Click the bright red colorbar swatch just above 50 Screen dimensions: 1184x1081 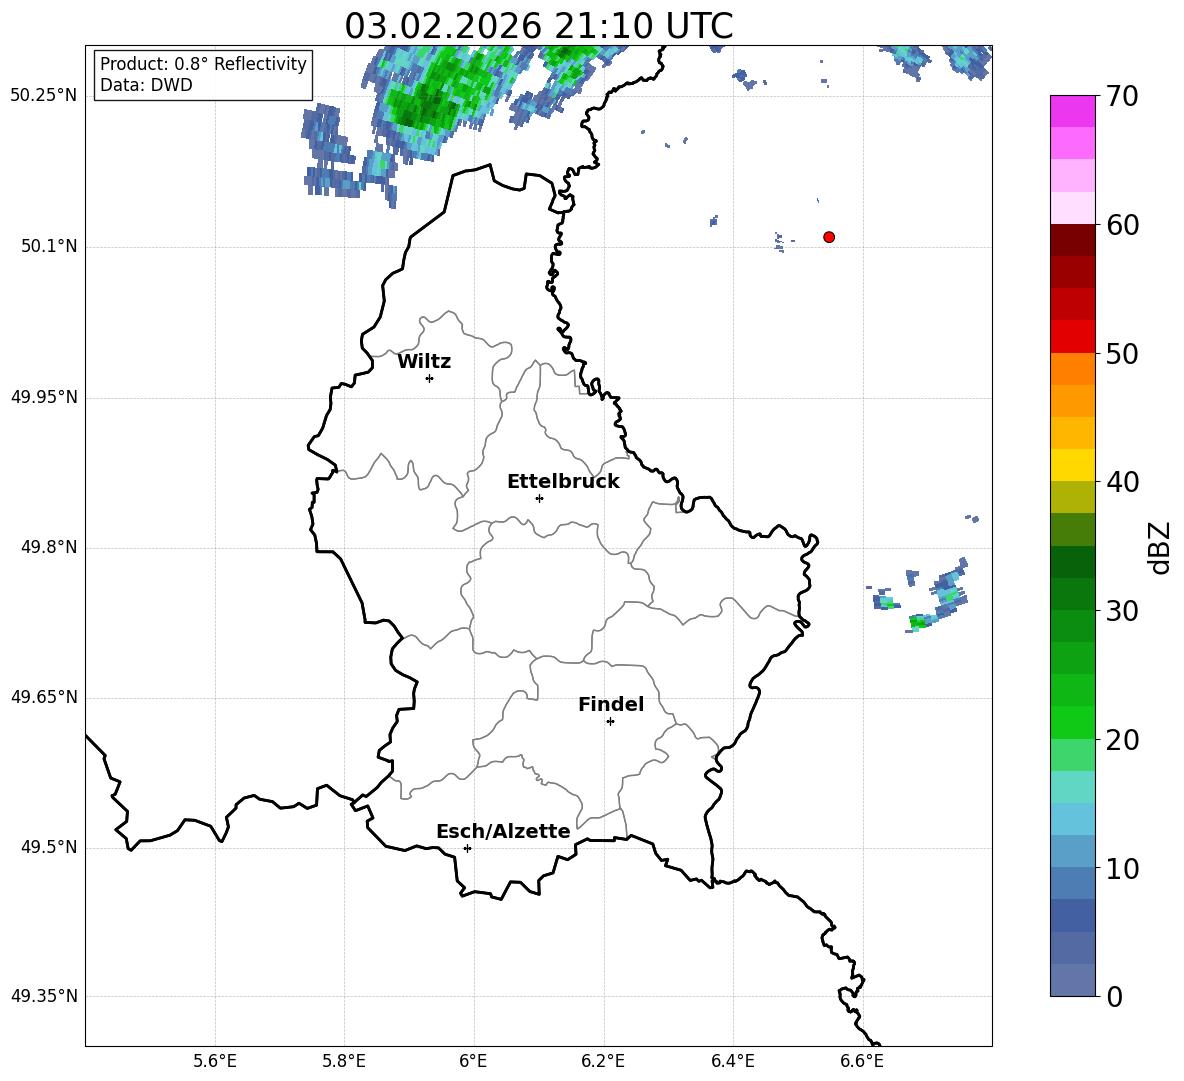point(1072,337)
